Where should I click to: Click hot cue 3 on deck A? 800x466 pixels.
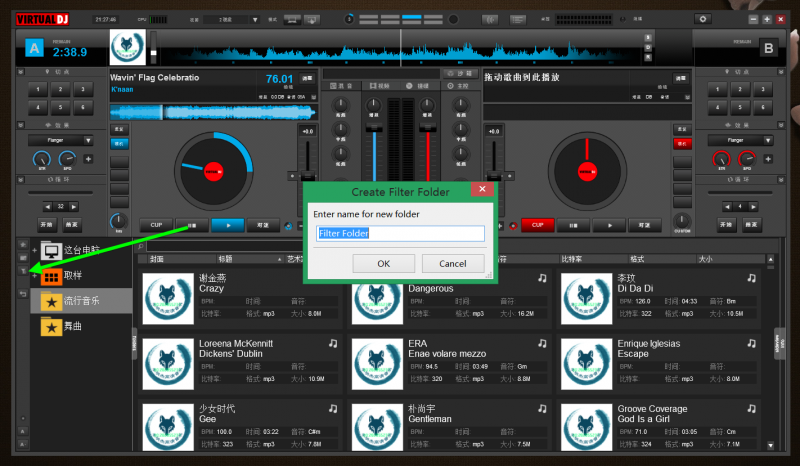[83, 89]
